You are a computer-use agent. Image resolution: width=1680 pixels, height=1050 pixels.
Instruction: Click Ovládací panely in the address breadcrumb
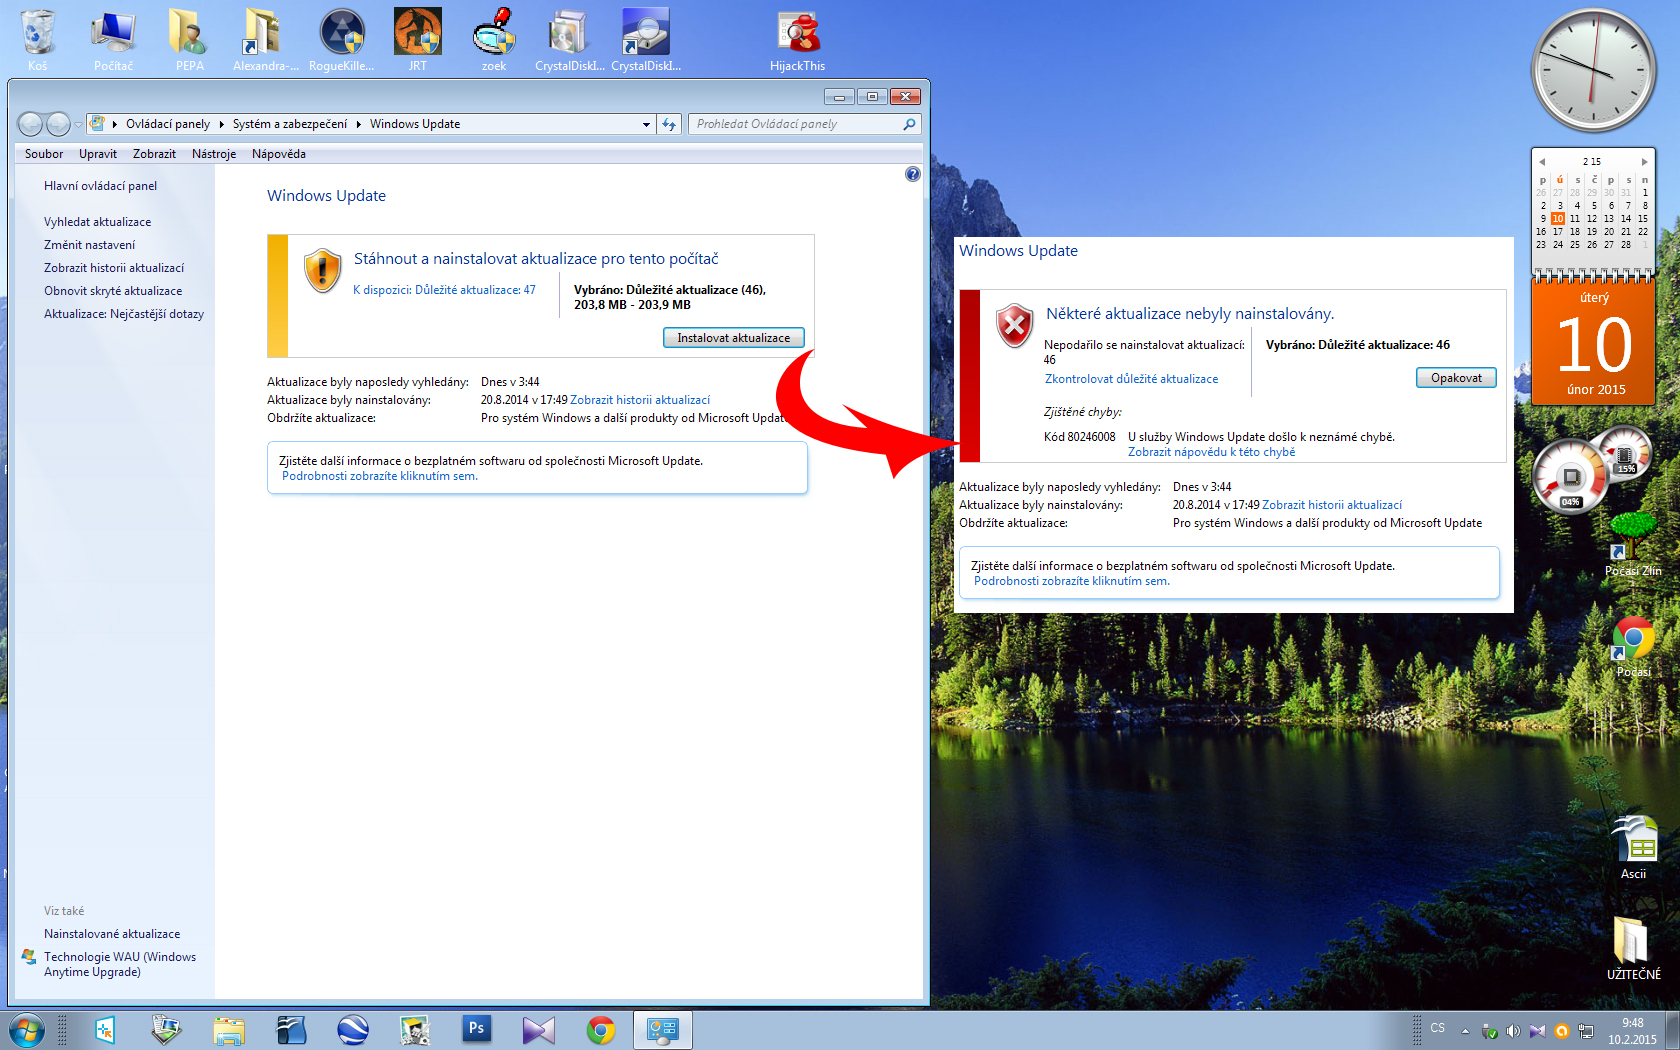click(x=168, y=124)
